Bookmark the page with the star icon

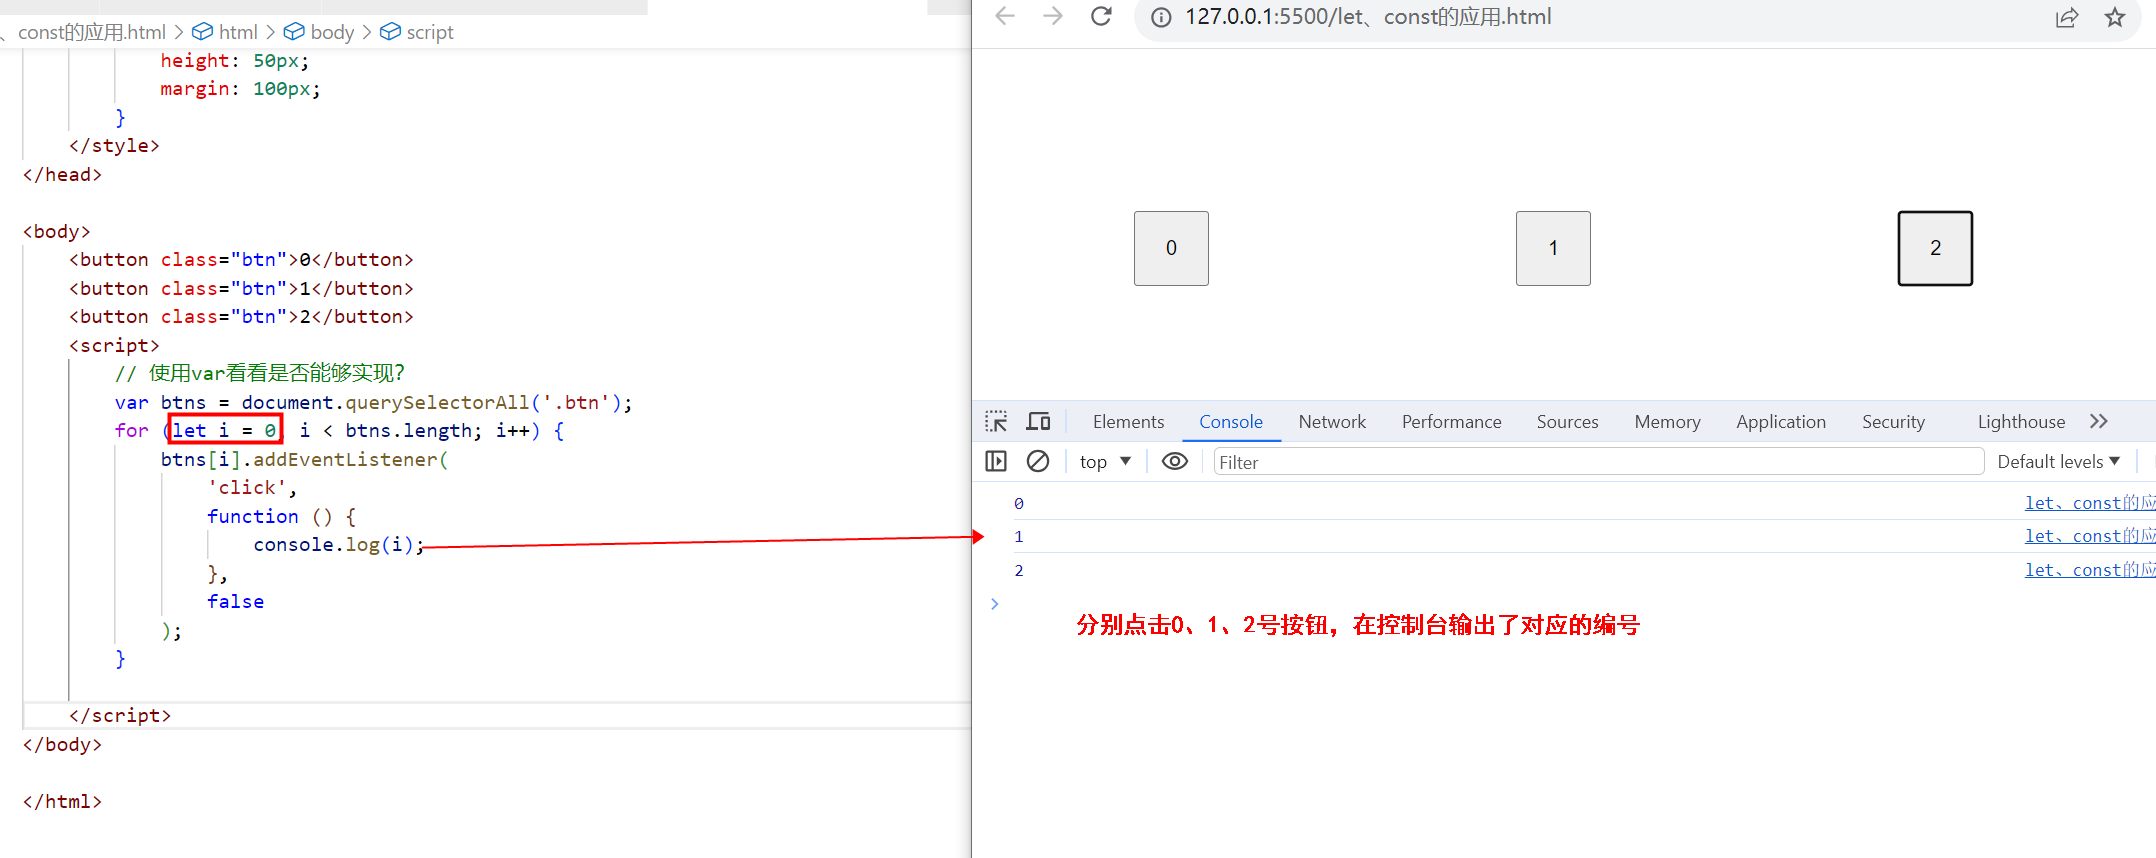click(x=2115, y=17)
